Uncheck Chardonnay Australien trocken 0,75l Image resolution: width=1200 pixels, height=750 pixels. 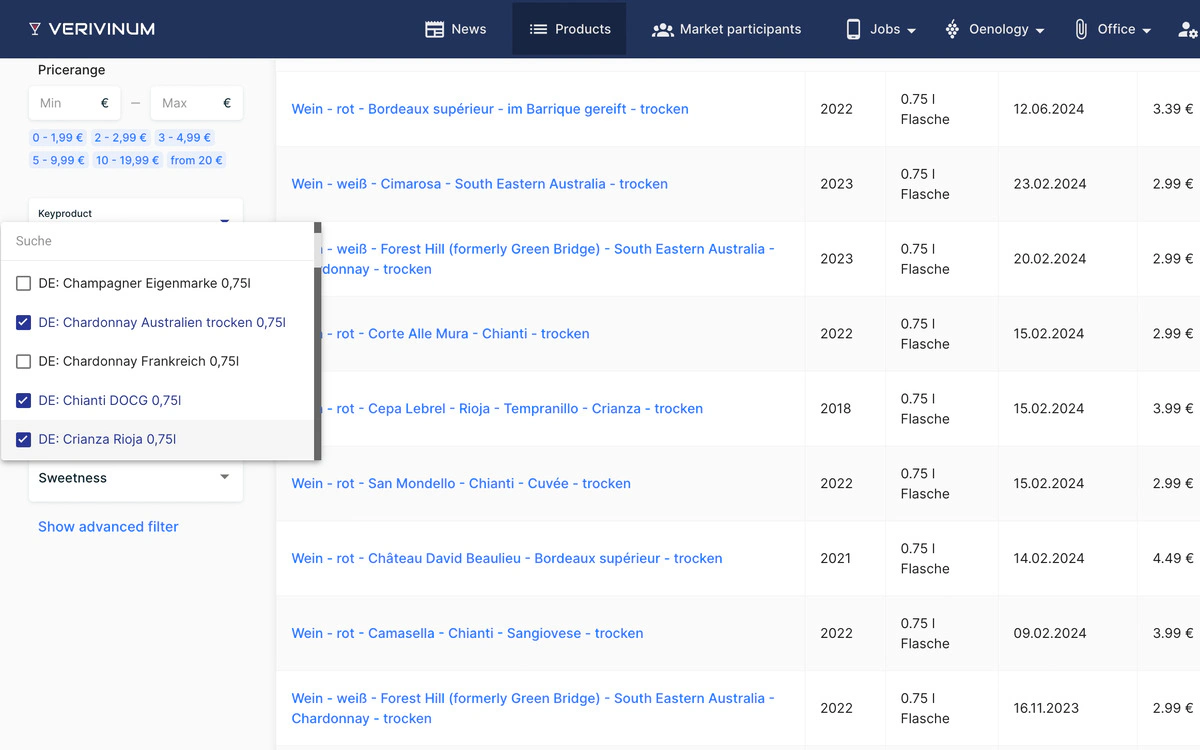coord(24,323)
